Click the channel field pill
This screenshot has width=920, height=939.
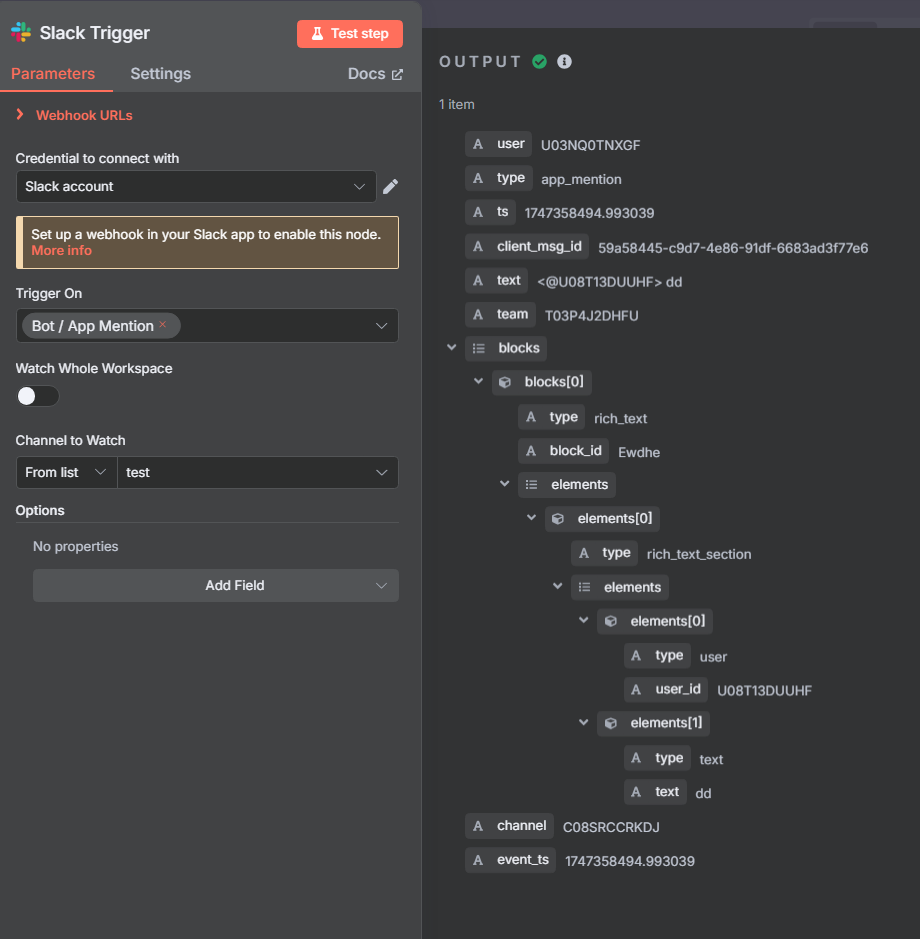[x=509, y=826]
